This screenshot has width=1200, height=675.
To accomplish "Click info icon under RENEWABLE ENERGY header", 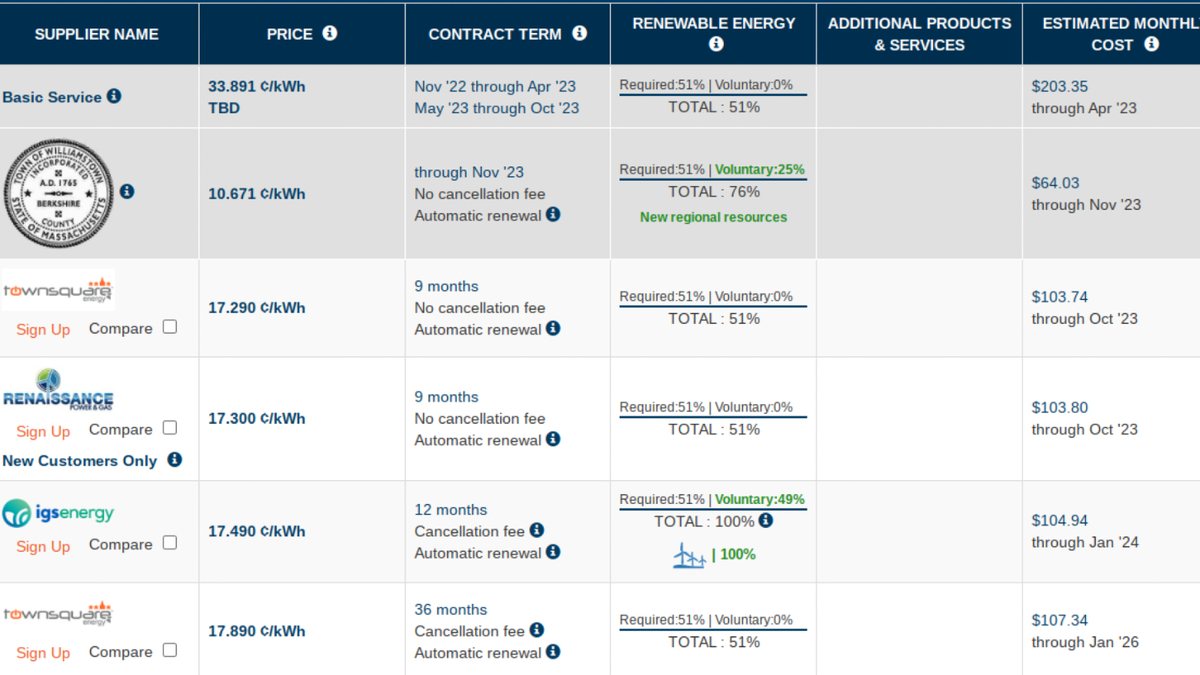I will point(715,45).
